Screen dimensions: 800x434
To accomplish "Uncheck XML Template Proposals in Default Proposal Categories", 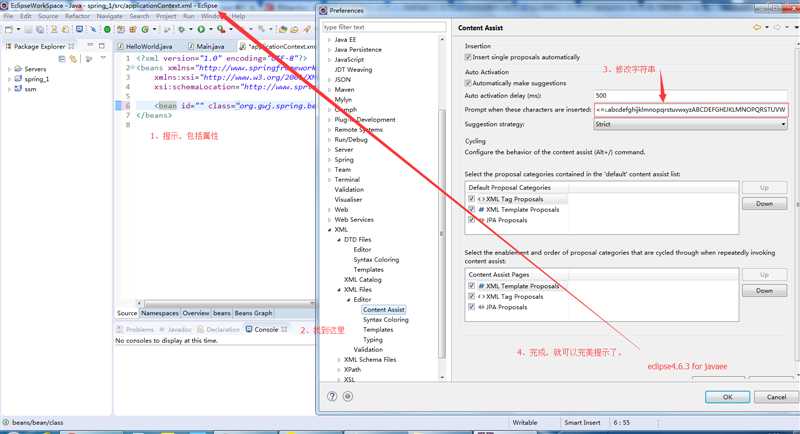I will [471, 210].
